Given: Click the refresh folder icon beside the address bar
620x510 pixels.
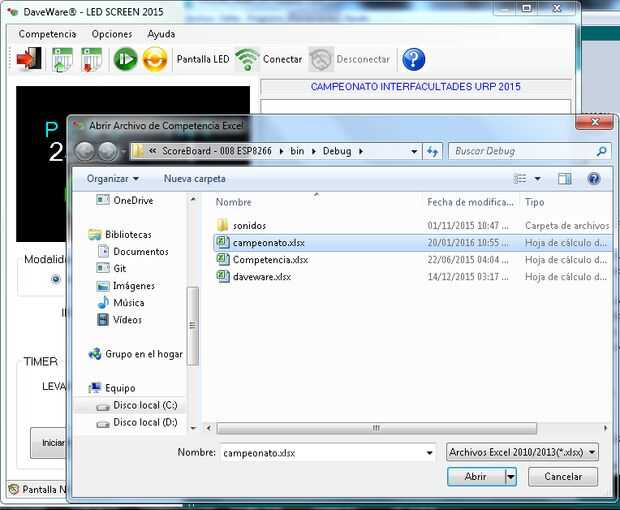Looking at the screenshot, I should (x=433, y=151).
